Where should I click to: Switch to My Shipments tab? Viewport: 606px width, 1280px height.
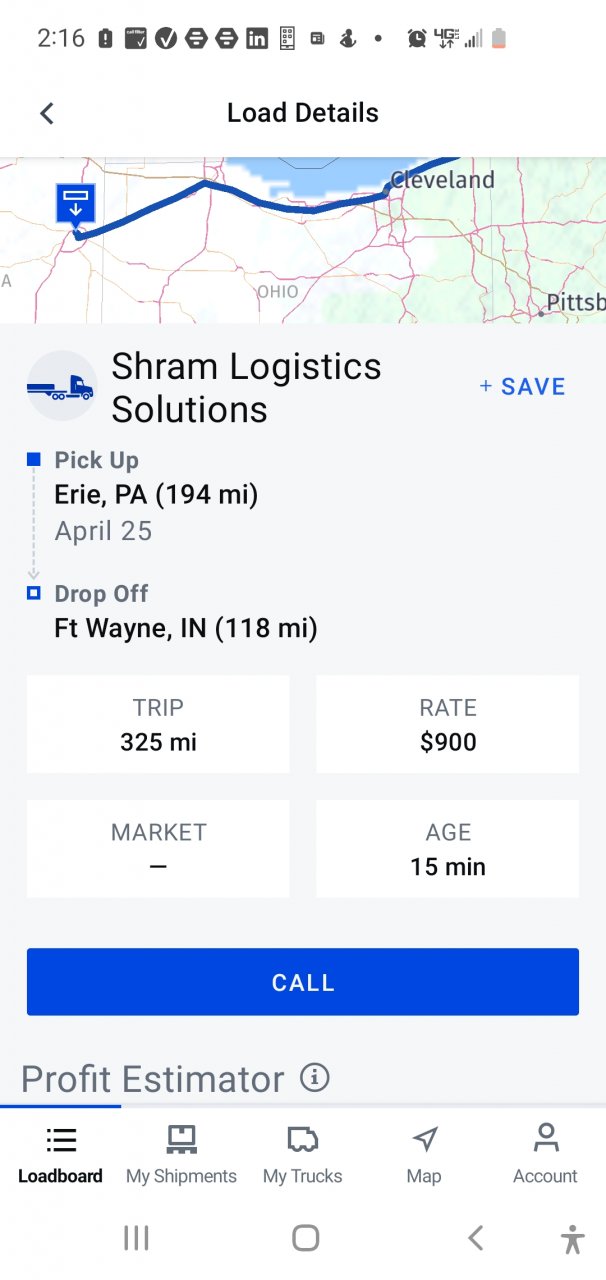coord(181,1155)
